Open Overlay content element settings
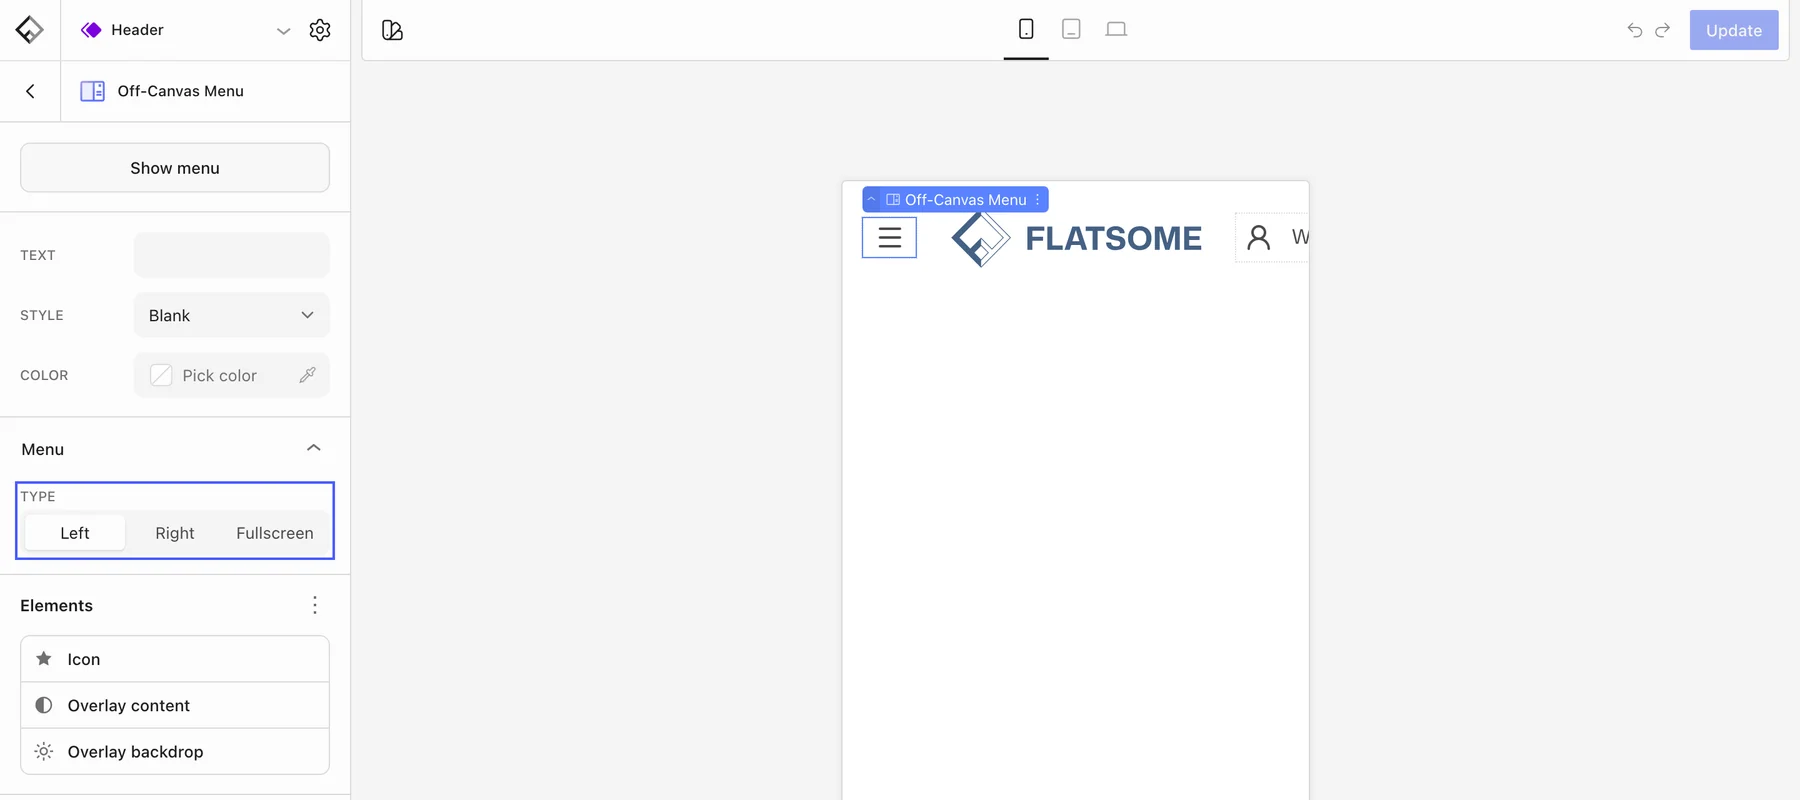 pyautogui.click(x=175, y=705)
